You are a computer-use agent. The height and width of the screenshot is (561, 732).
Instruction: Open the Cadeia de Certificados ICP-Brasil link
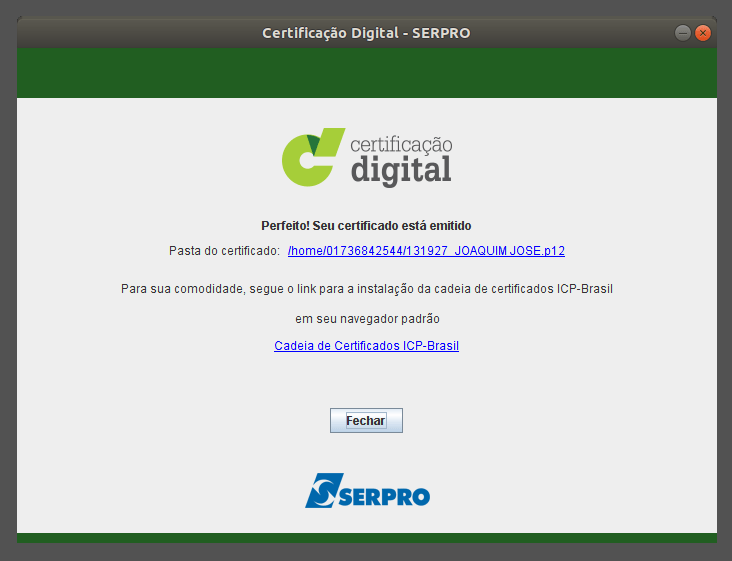click(x=366, y=346)
